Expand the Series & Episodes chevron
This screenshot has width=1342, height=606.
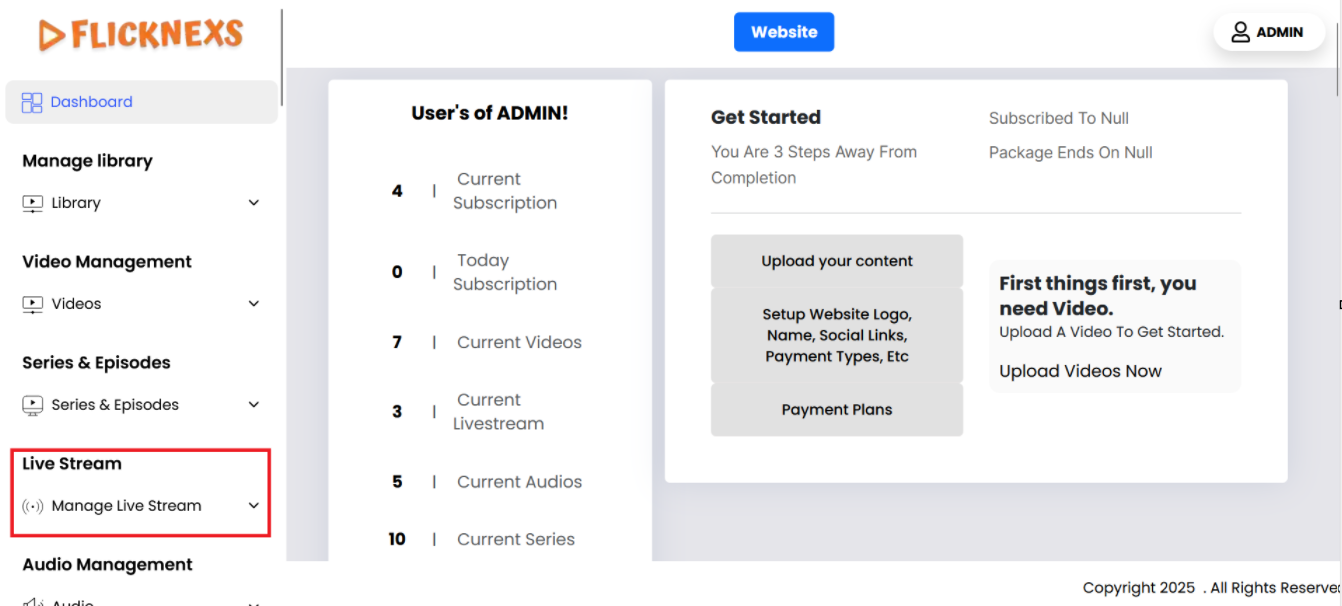click(x=254, y=405)
